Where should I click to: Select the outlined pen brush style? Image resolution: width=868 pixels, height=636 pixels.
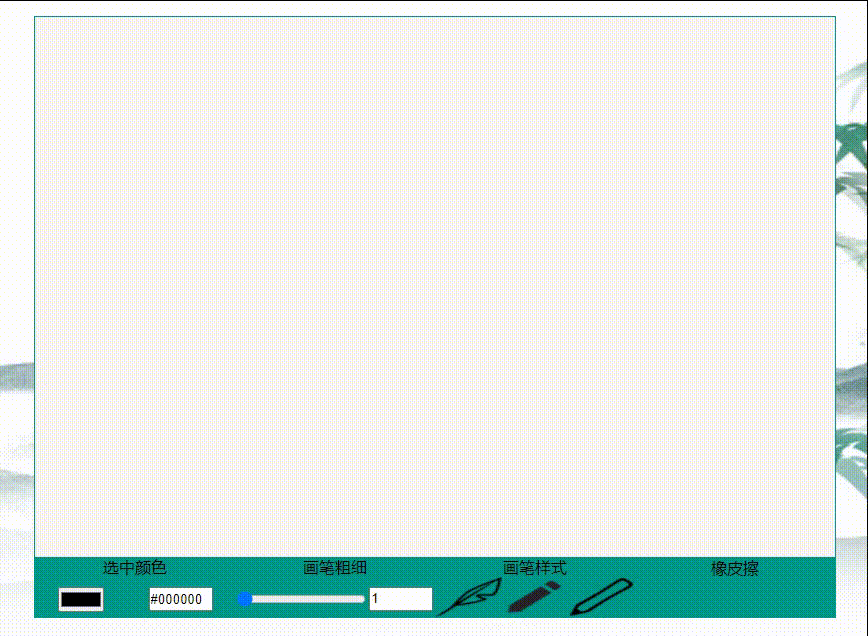coord(602,597)
